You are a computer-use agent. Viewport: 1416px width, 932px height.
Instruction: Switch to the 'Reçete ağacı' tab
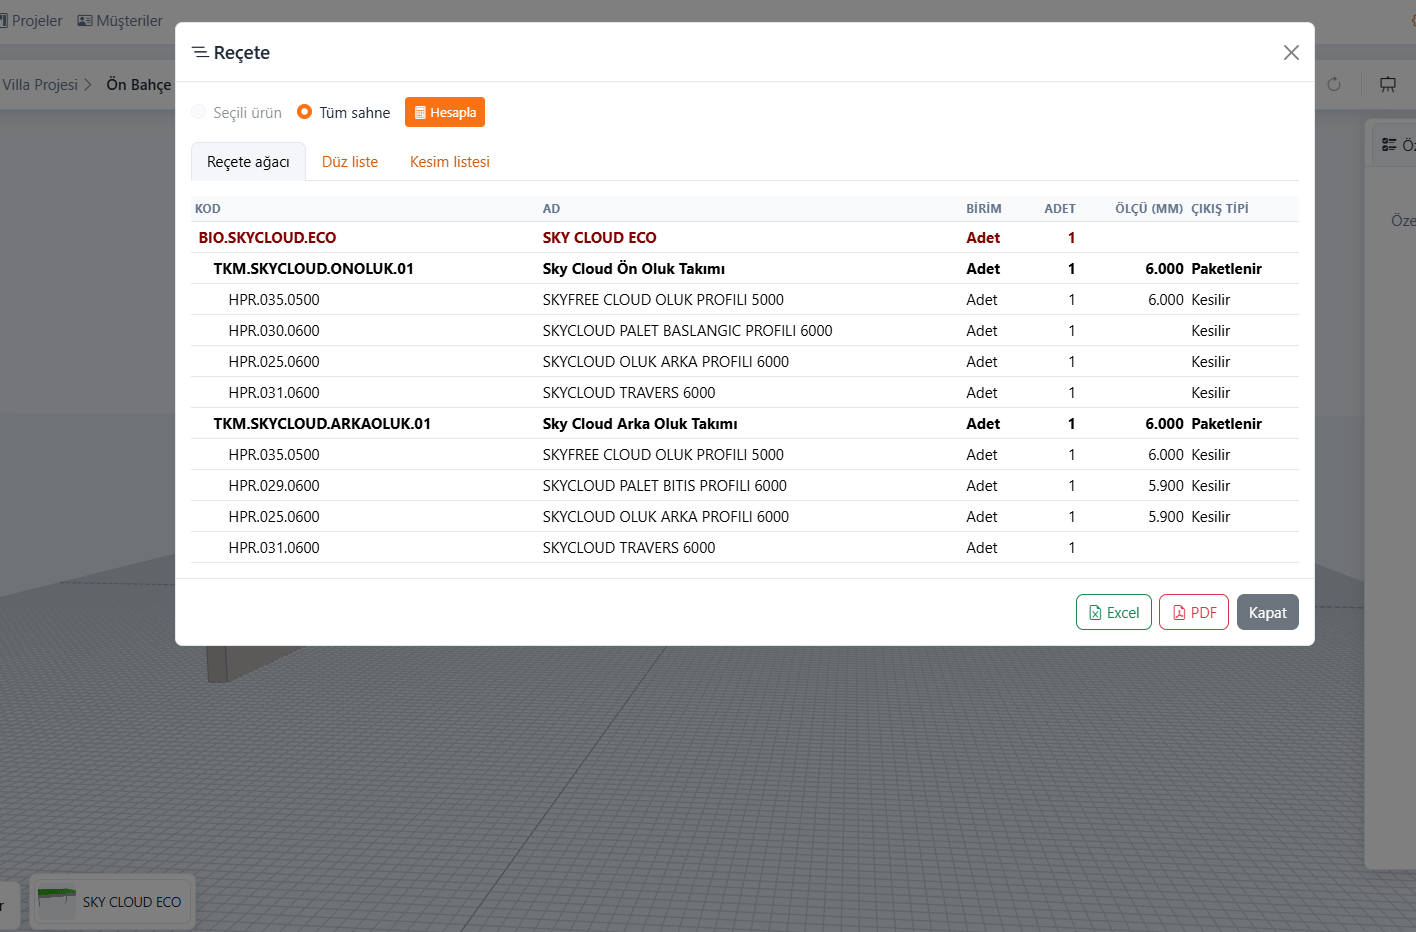point(248,162)
